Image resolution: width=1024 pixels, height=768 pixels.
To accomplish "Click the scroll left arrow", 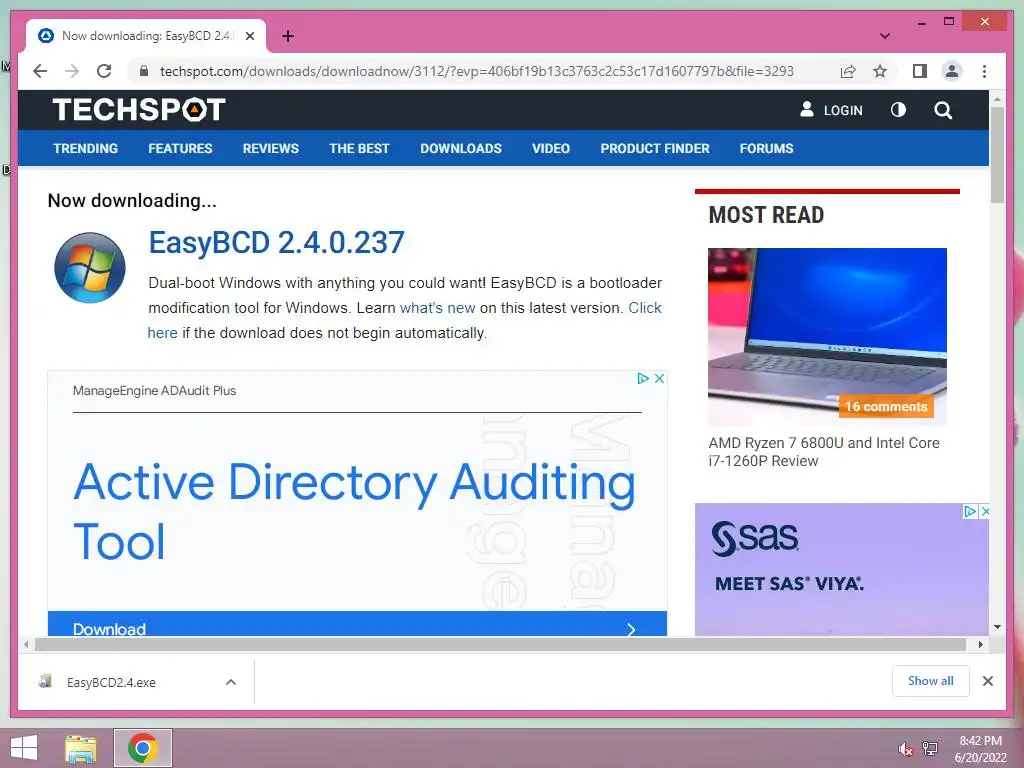I will coord(25,645).
